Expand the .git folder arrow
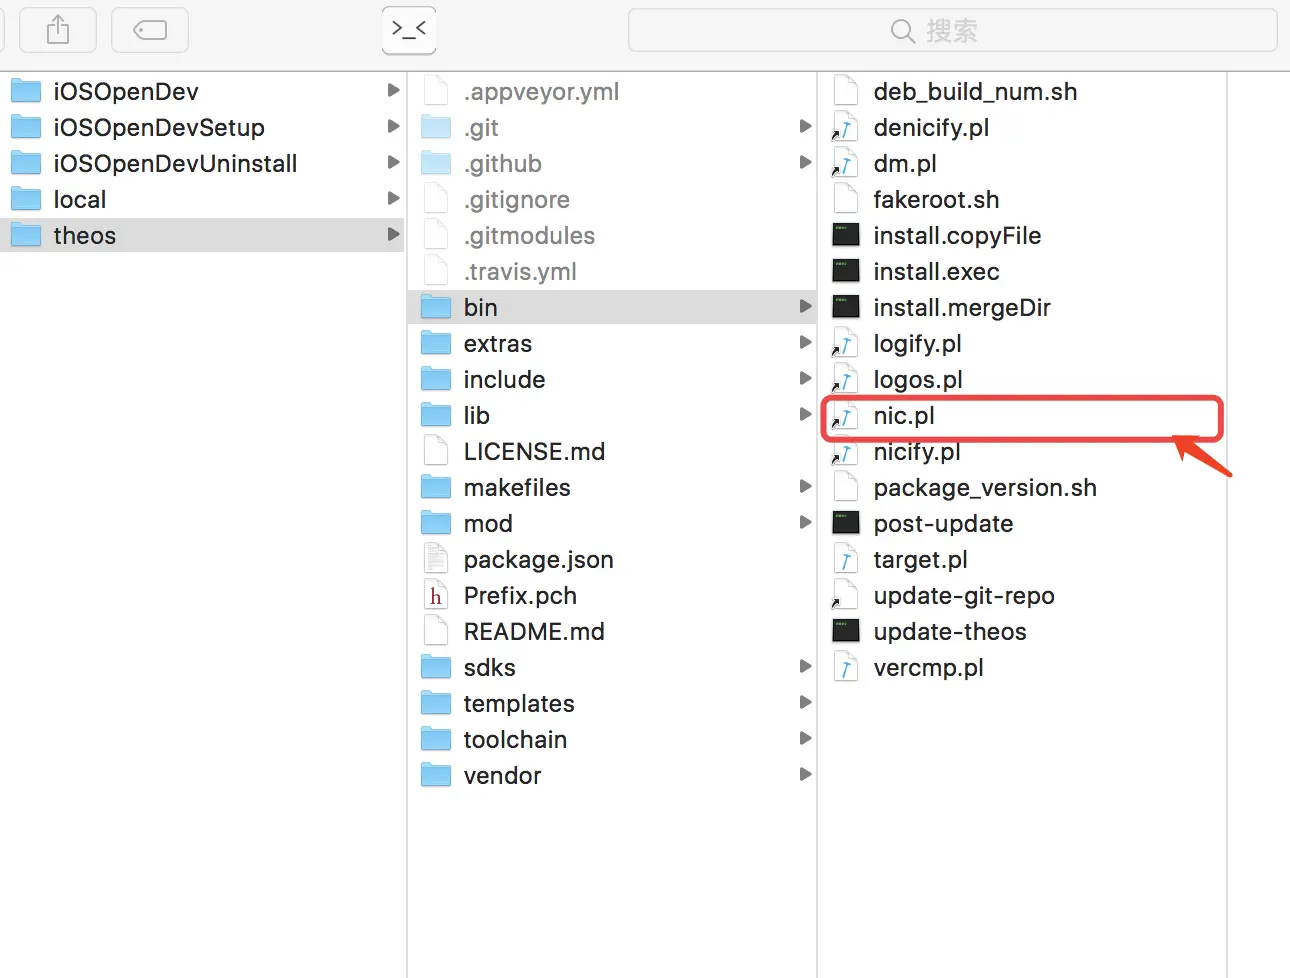Screen dimensions: 1290x978 point(805,126)
